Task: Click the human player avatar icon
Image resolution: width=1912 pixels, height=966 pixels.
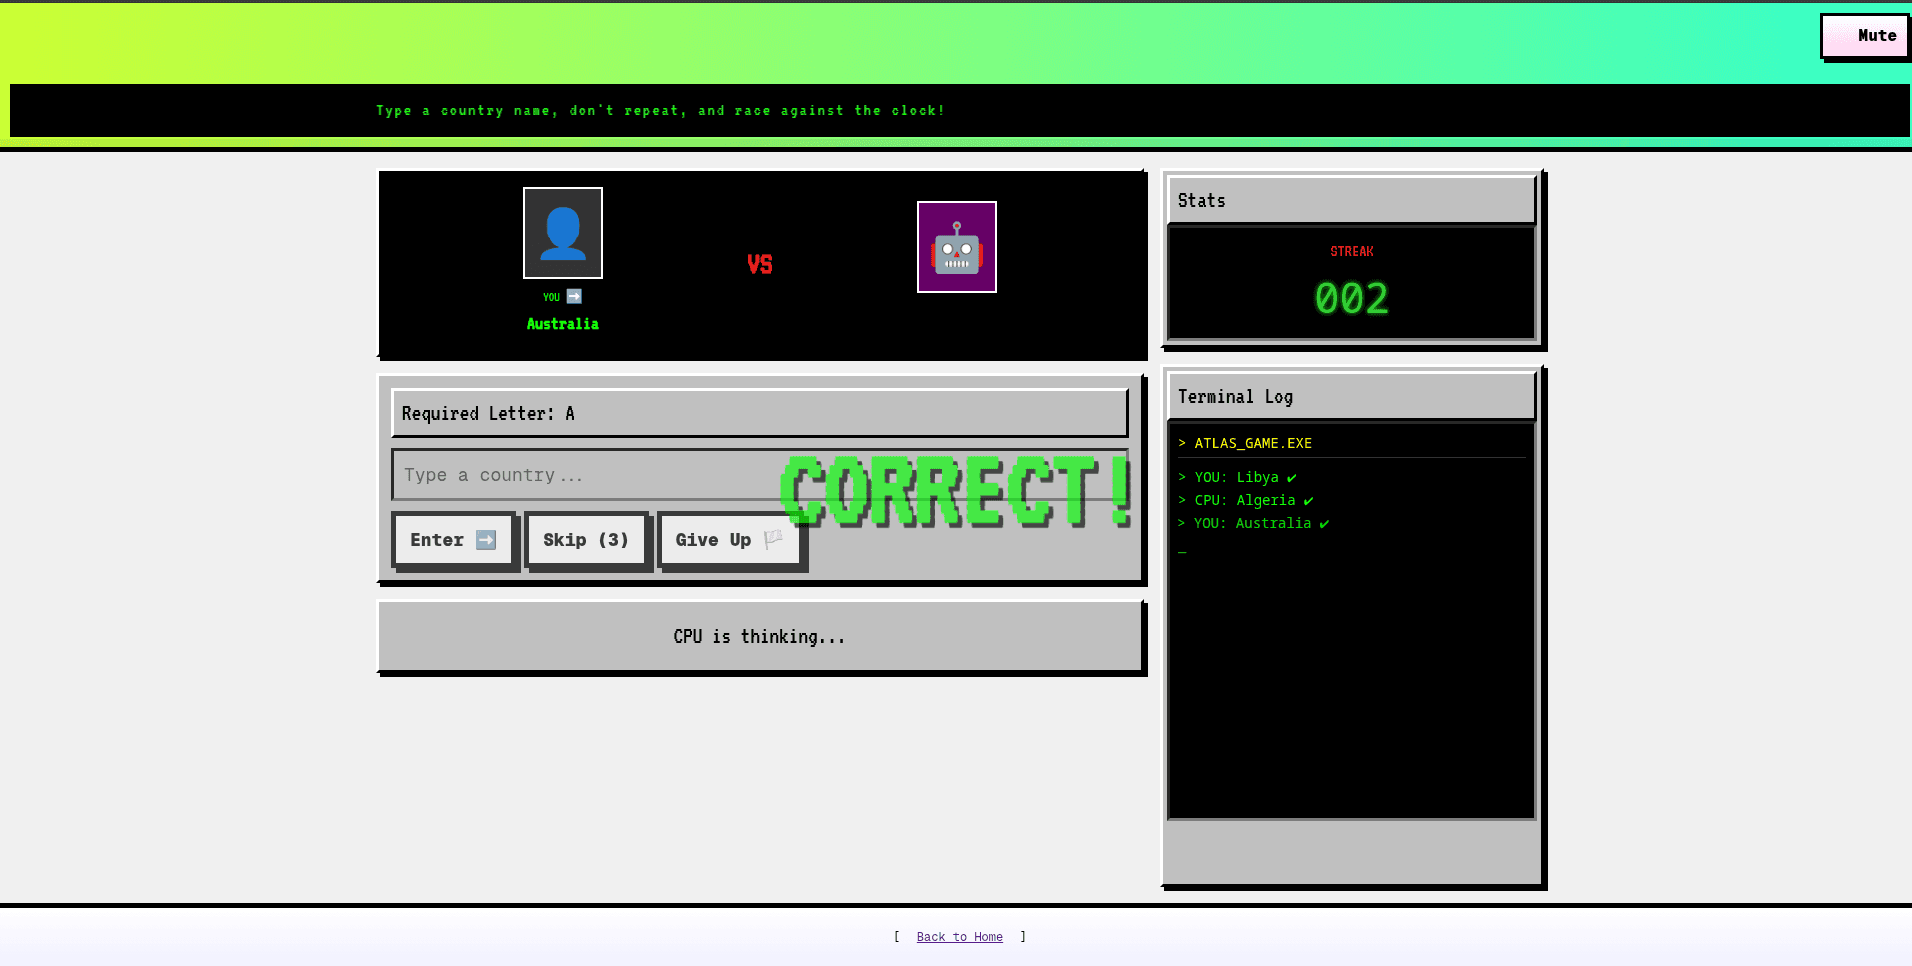Action: tap(562, 233)
